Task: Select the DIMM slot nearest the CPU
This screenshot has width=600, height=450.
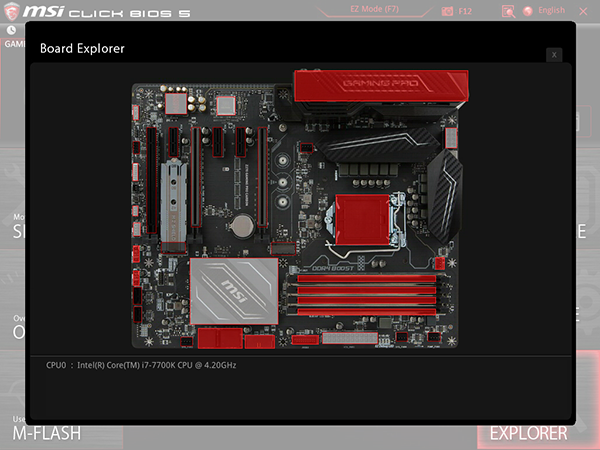Action: click(366, 279)
